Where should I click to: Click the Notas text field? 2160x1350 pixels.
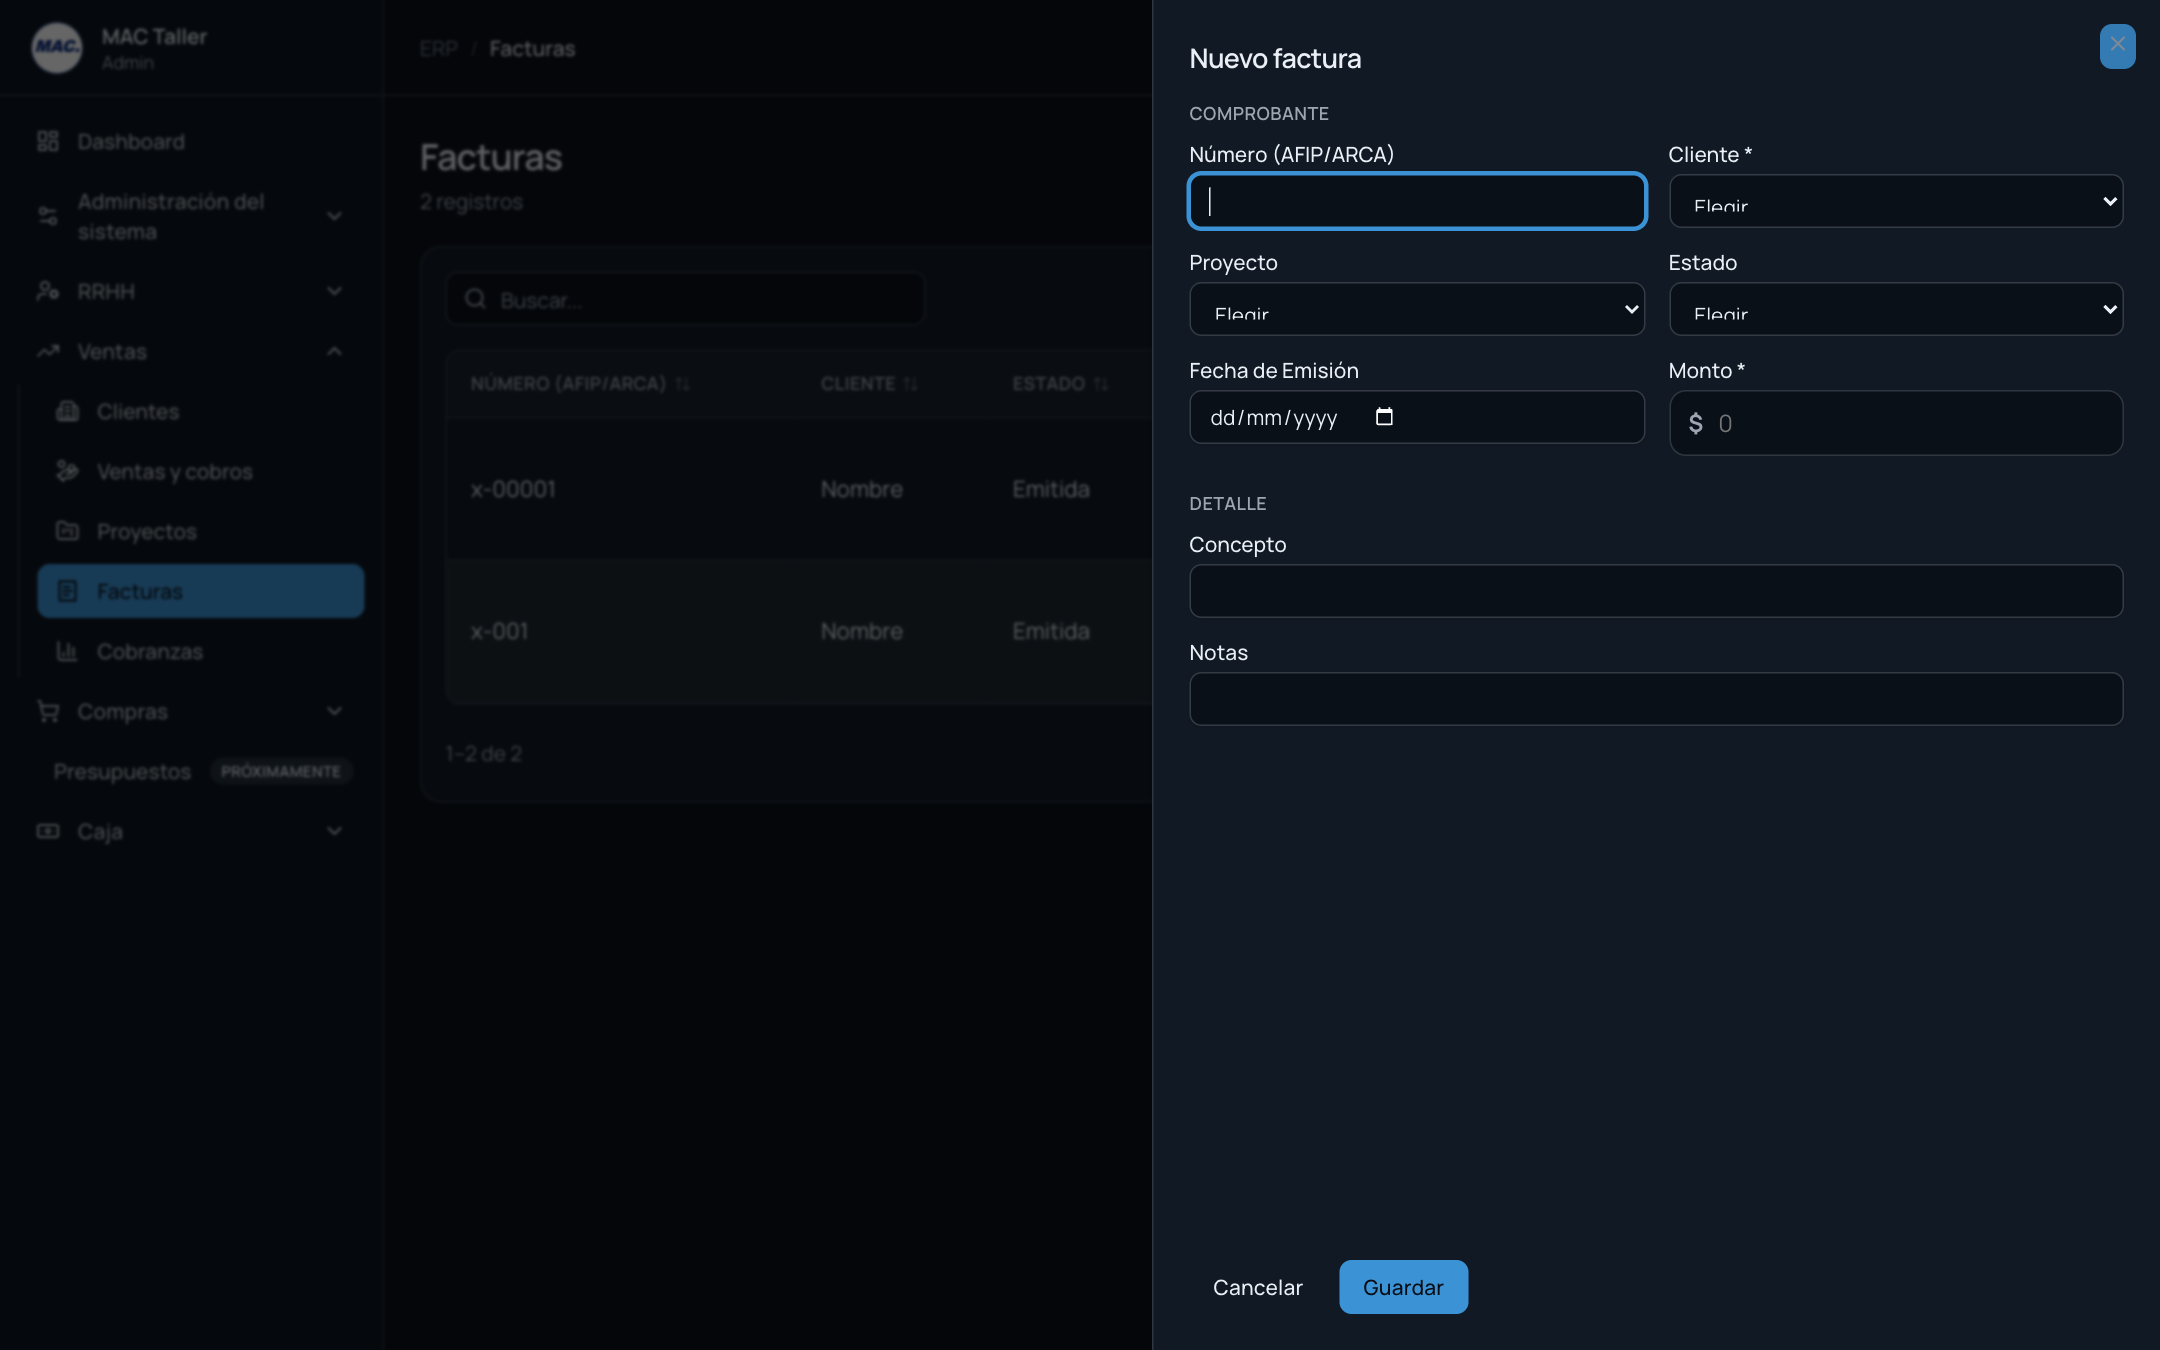[x=1656, y=699]
